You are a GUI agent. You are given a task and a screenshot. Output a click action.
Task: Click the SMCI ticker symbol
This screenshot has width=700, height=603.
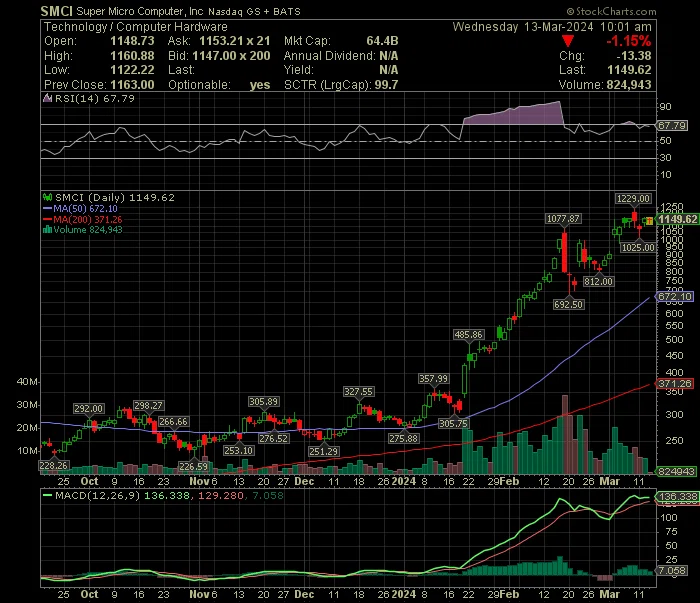pyautogui.click(x=56, y=11)
